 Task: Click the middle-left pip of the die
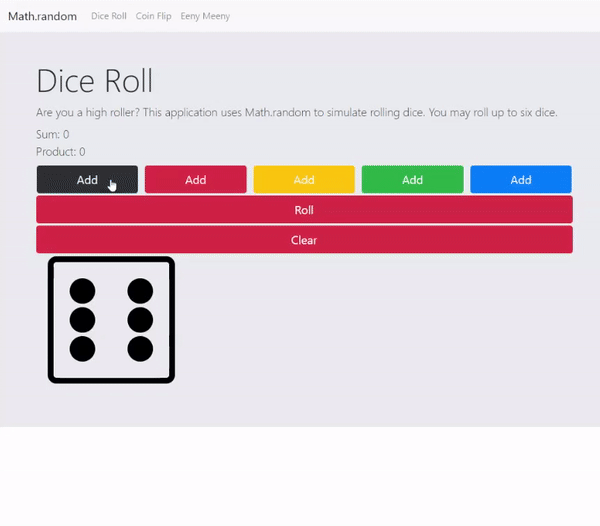tap(83, 320)
